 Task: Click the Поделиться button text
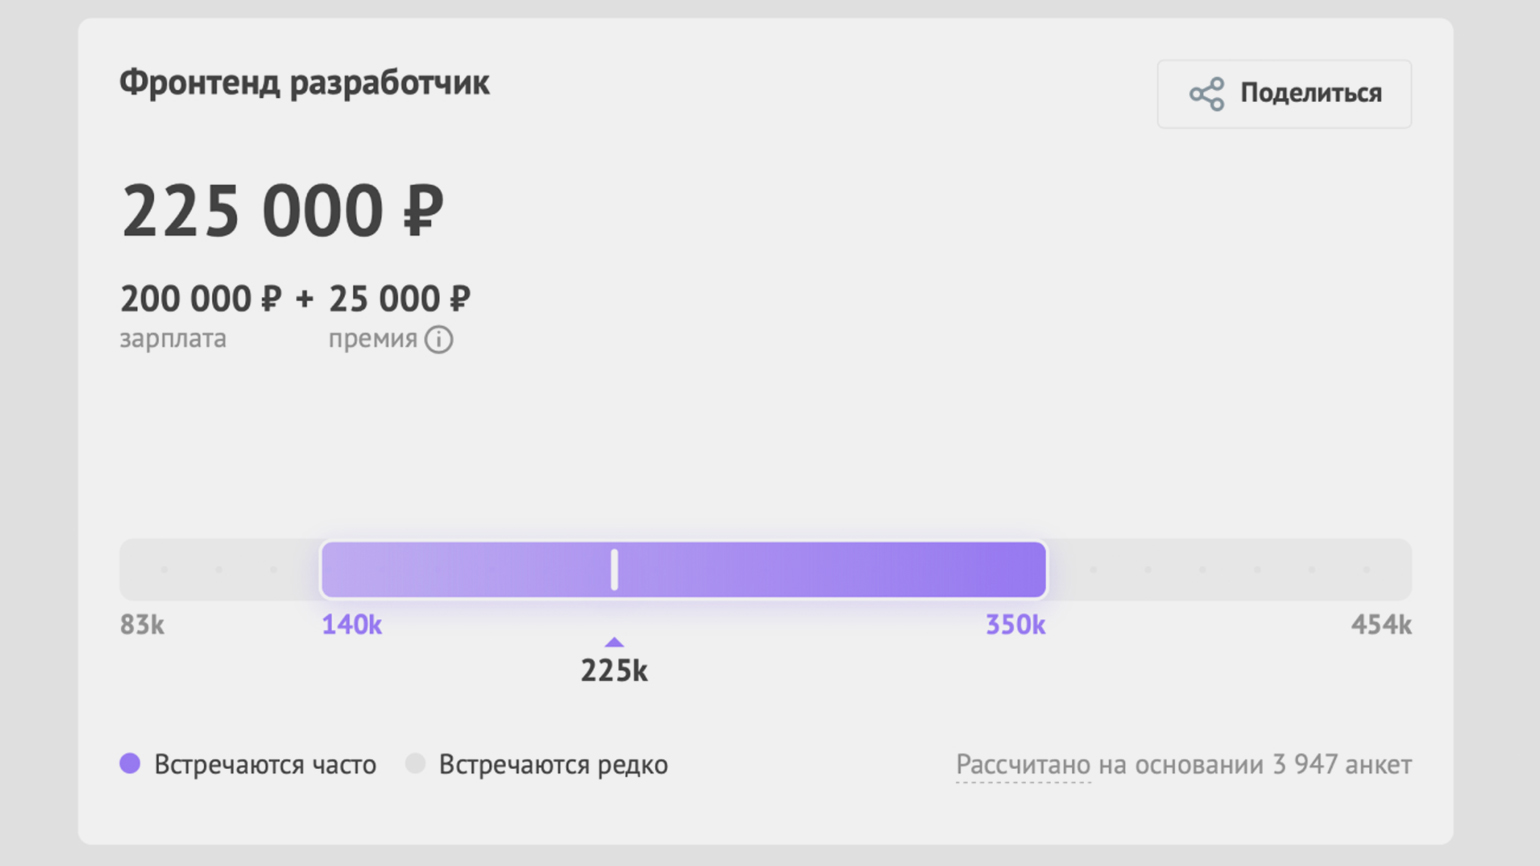pyautogui.click(x=1310, y=93)
